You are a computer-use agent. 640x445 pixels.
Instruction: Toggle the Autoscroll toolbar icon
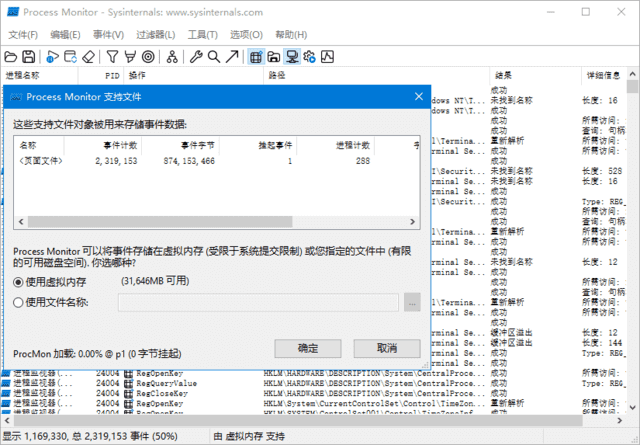[71, 57]
